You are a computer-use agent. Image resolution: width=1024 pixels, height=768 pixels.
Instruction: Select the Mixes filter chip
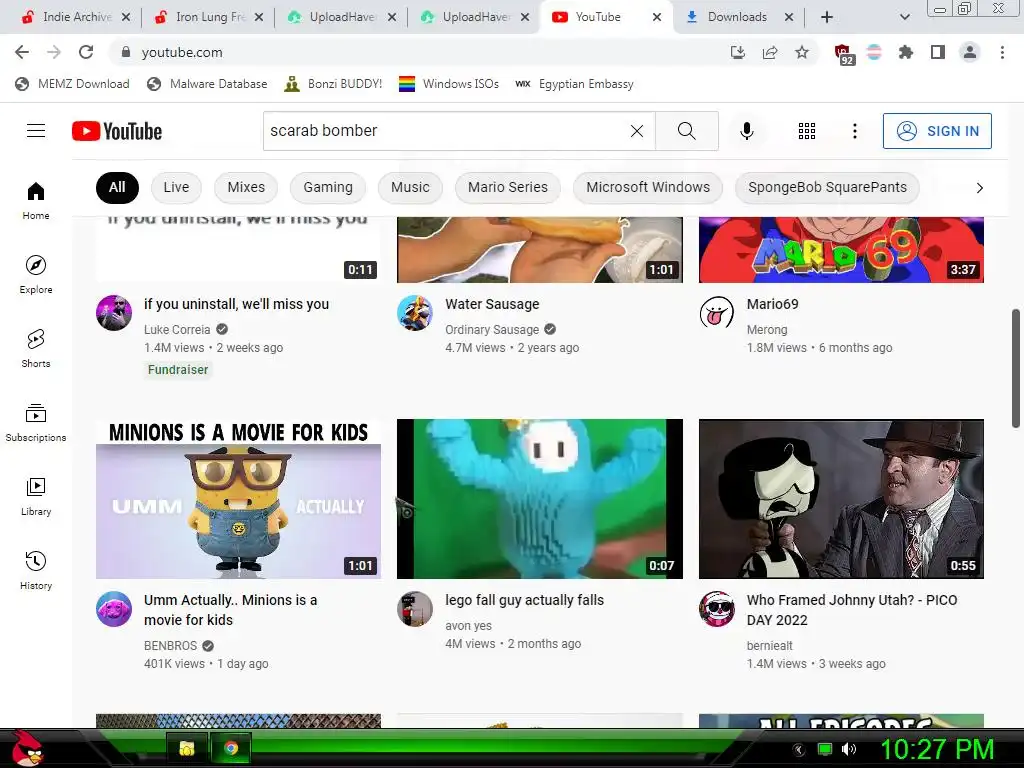(x=246, y=187)
